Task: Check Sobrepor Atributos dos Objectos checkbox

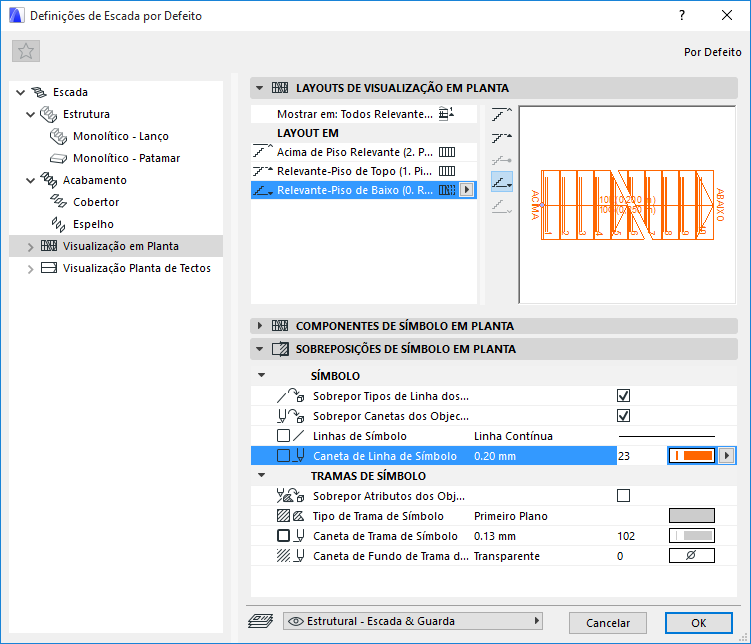Action: tap(623, 496)
